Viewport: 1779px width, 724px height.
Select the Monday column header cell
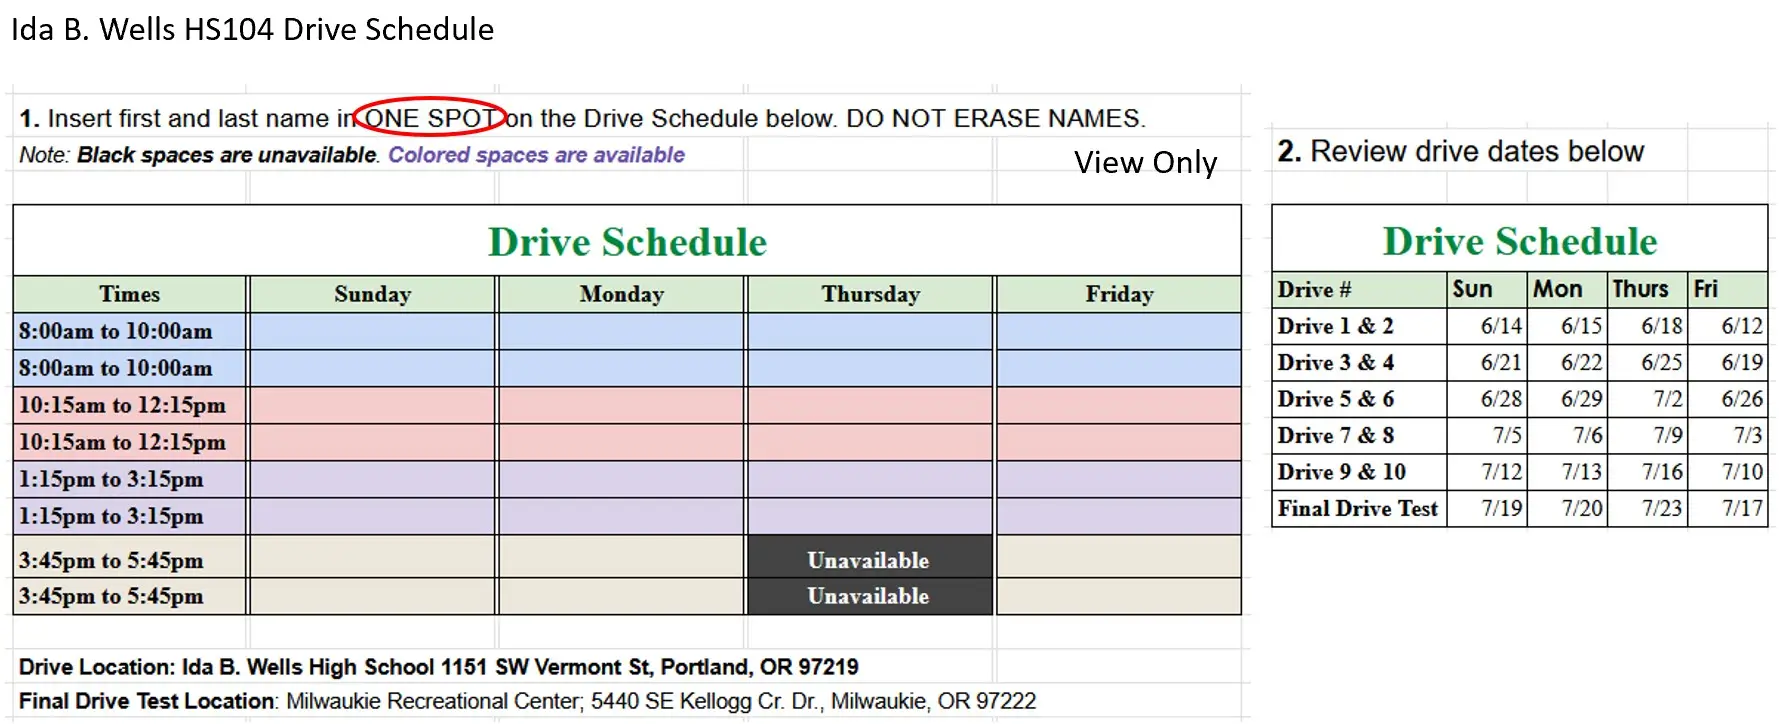point(621,294)
